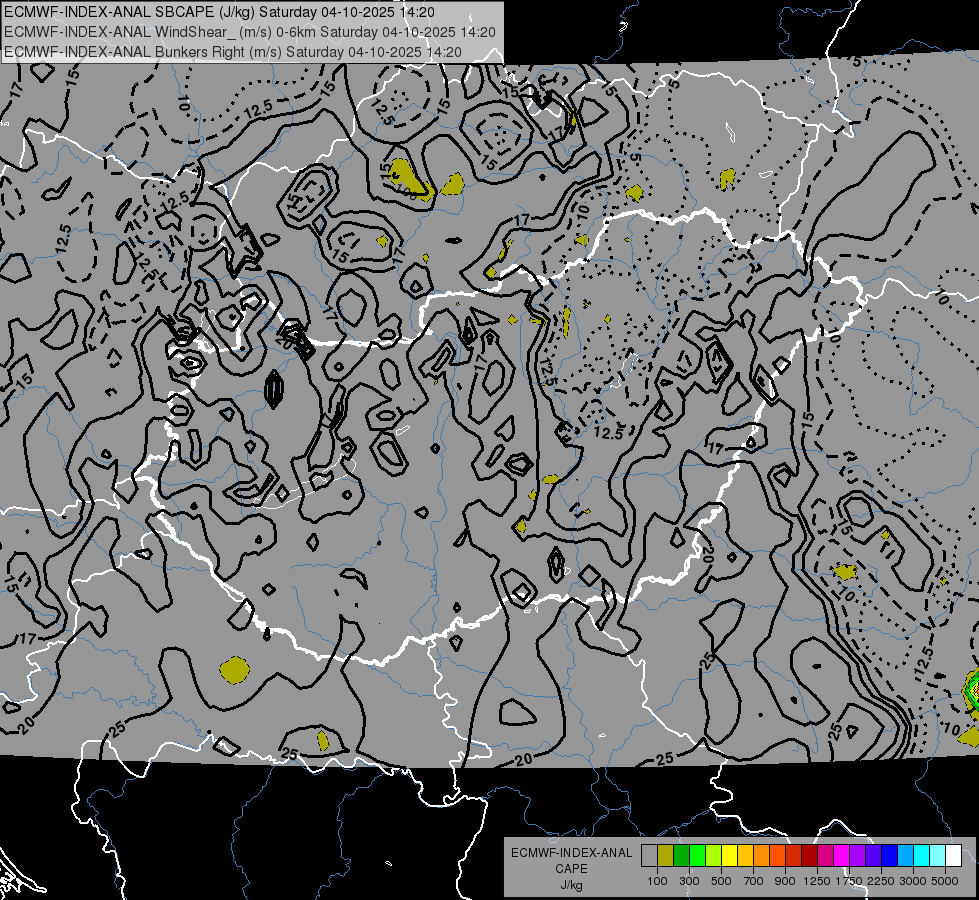Select the orange 700 J/kg swatch

click(x=761, y=855)
